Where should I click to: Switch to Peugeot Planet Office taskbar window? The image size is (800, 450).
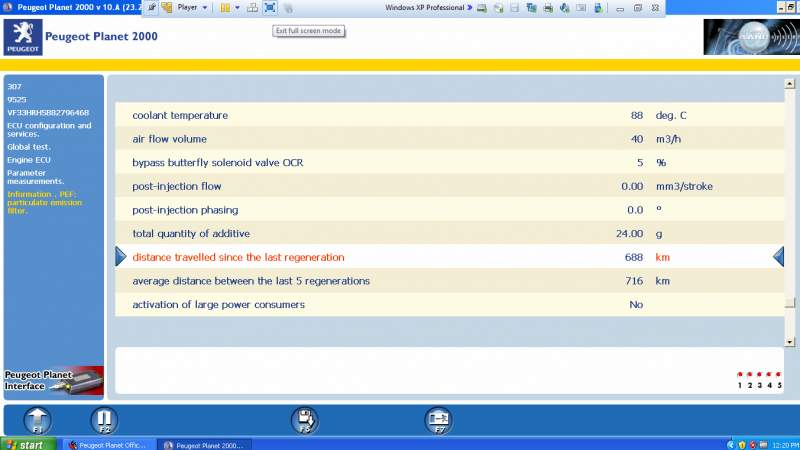pyautogui.click(x=109, y=445)
